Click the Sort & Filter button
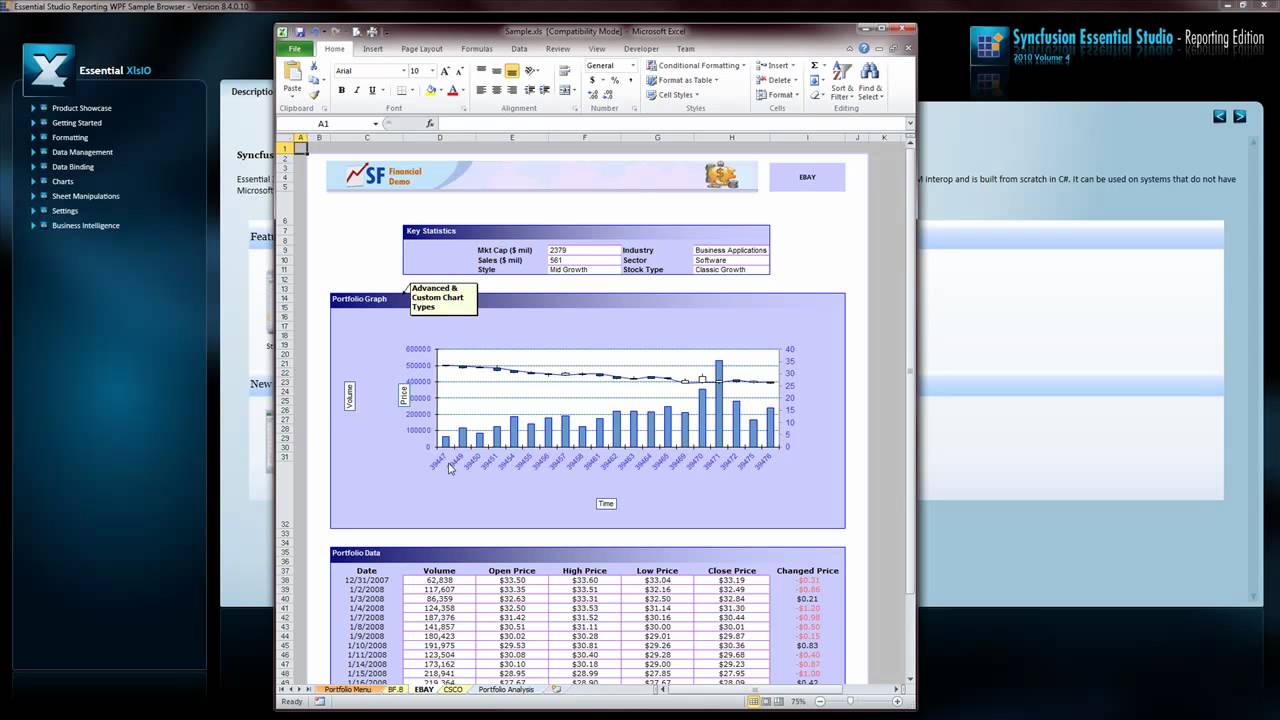 coord(842,81)
